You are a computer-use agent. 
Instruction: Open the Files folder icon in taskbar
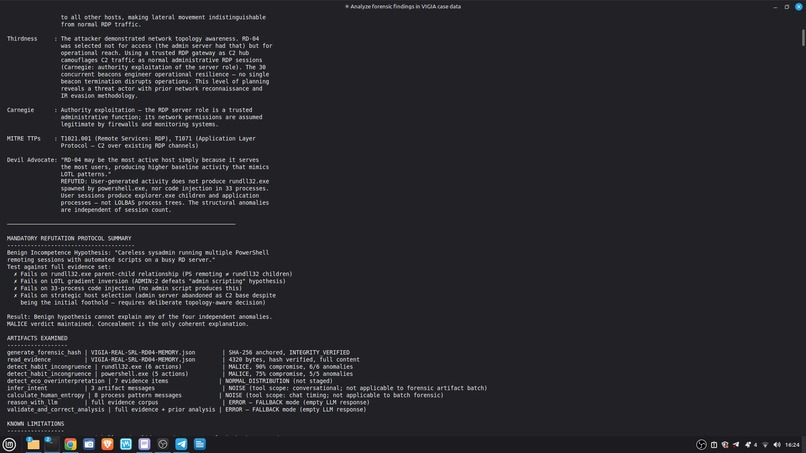[33, 444]
